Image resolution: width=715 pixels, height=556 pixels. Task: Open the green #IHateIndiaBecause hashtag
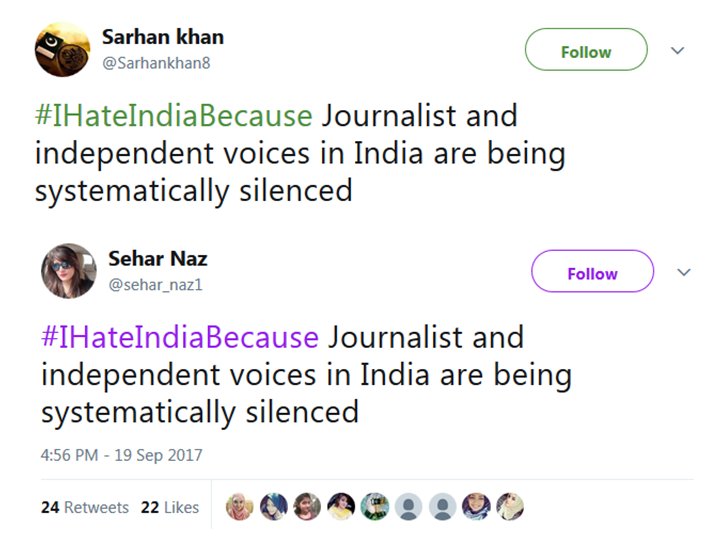174,116
